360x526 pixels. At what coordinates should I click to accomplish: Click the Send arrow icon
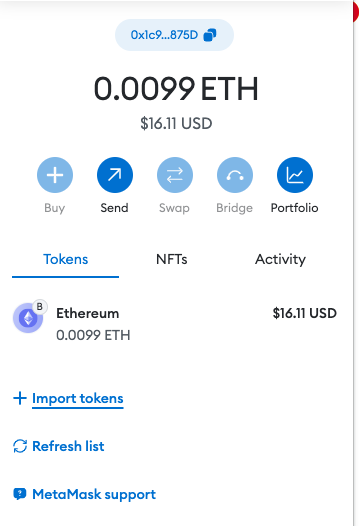115,175
